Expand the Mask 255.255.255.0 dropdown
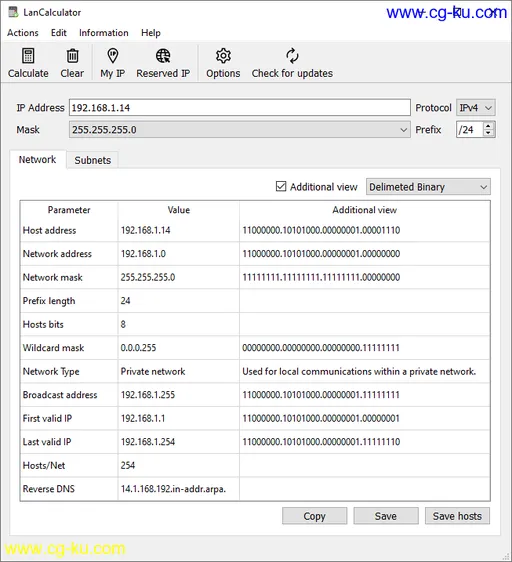This screenshot has width=512, height=562. pos(240,130)
